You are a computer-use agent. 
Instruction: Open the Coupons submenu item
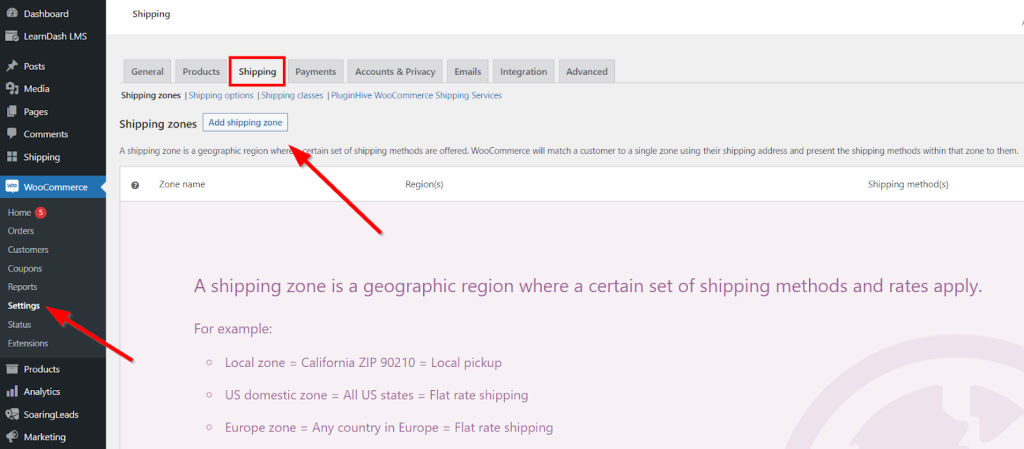(x=25, y=268)
